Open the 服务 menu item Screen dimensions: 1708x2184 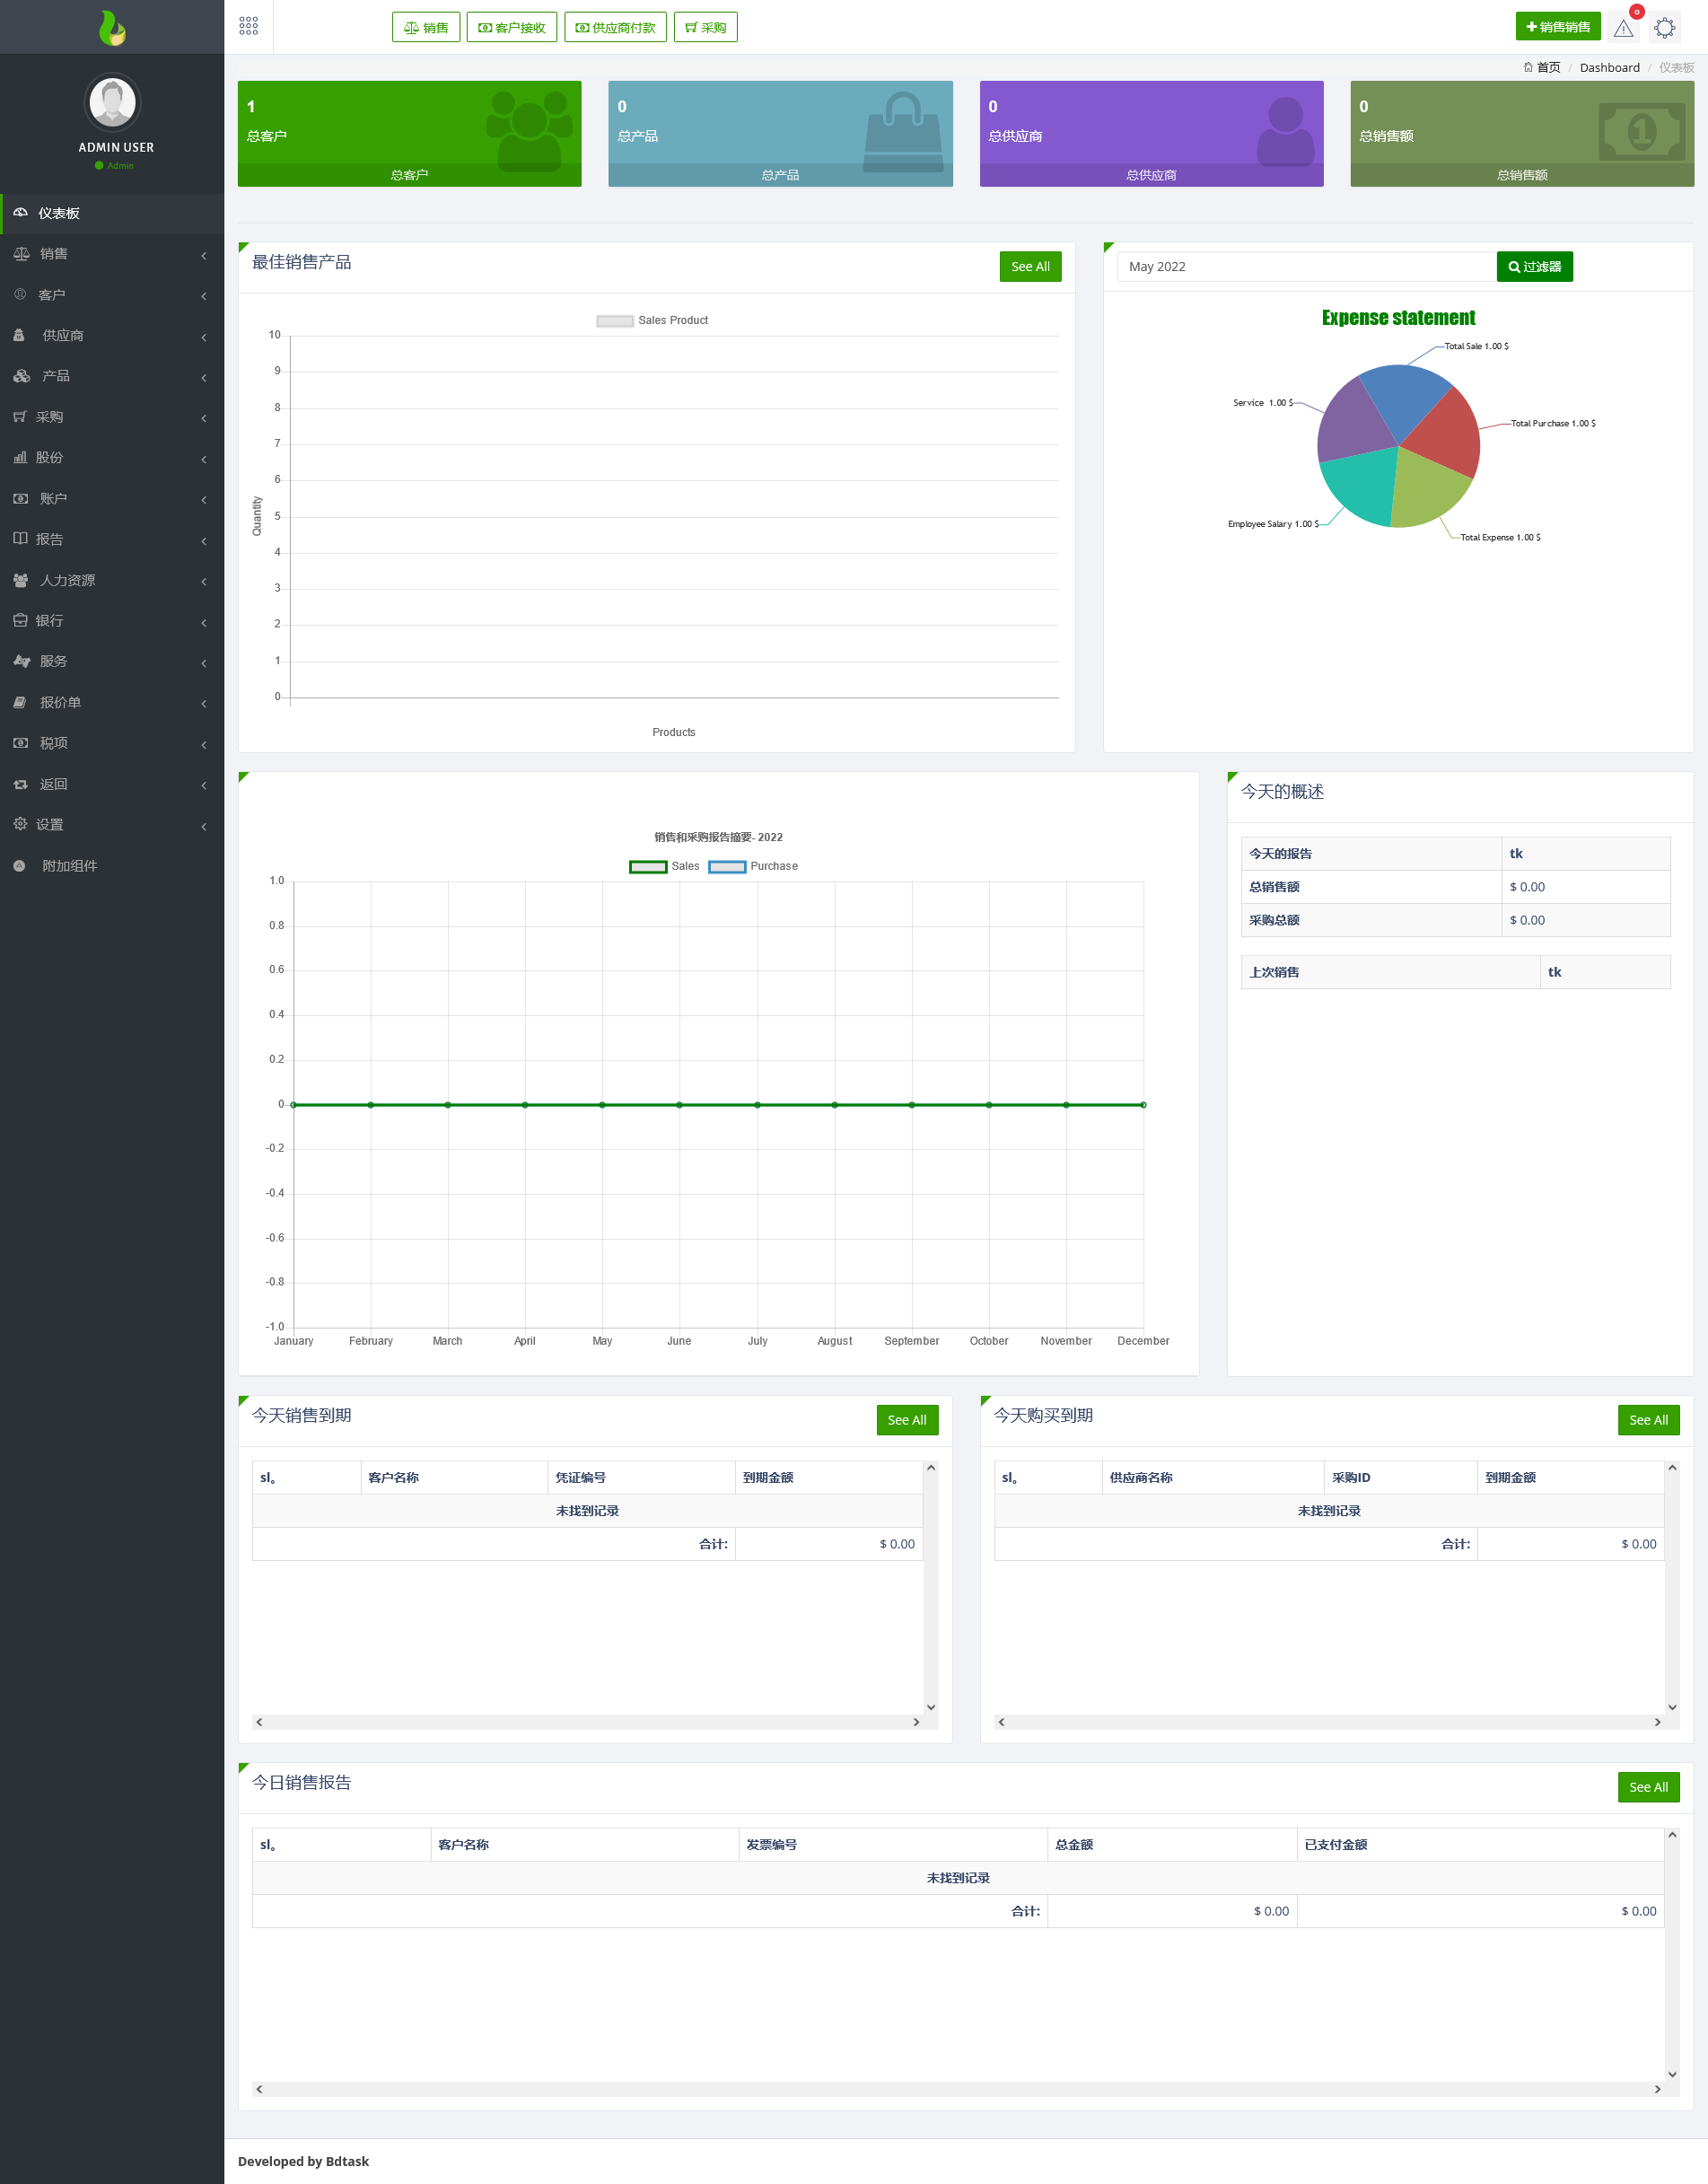coord(112,661)
